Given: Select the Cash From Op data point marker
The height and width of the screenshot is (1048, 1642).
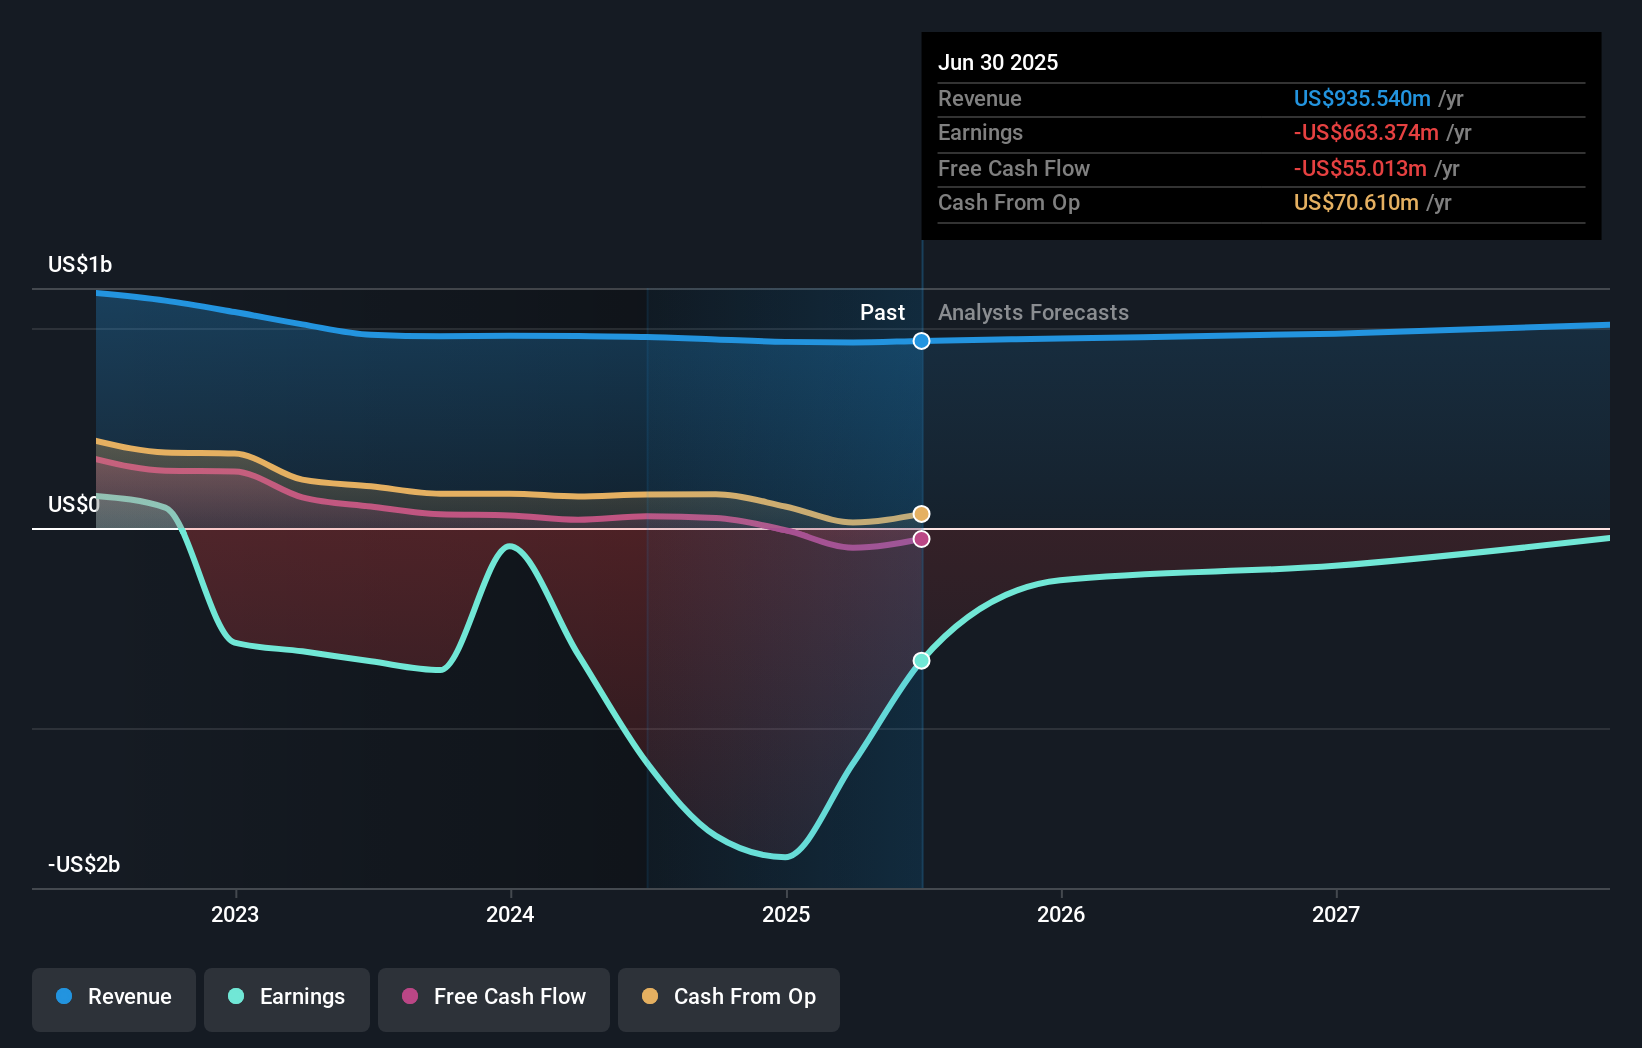Looking at the screenshot, I should pyautogui.click(x=922, y=514).
